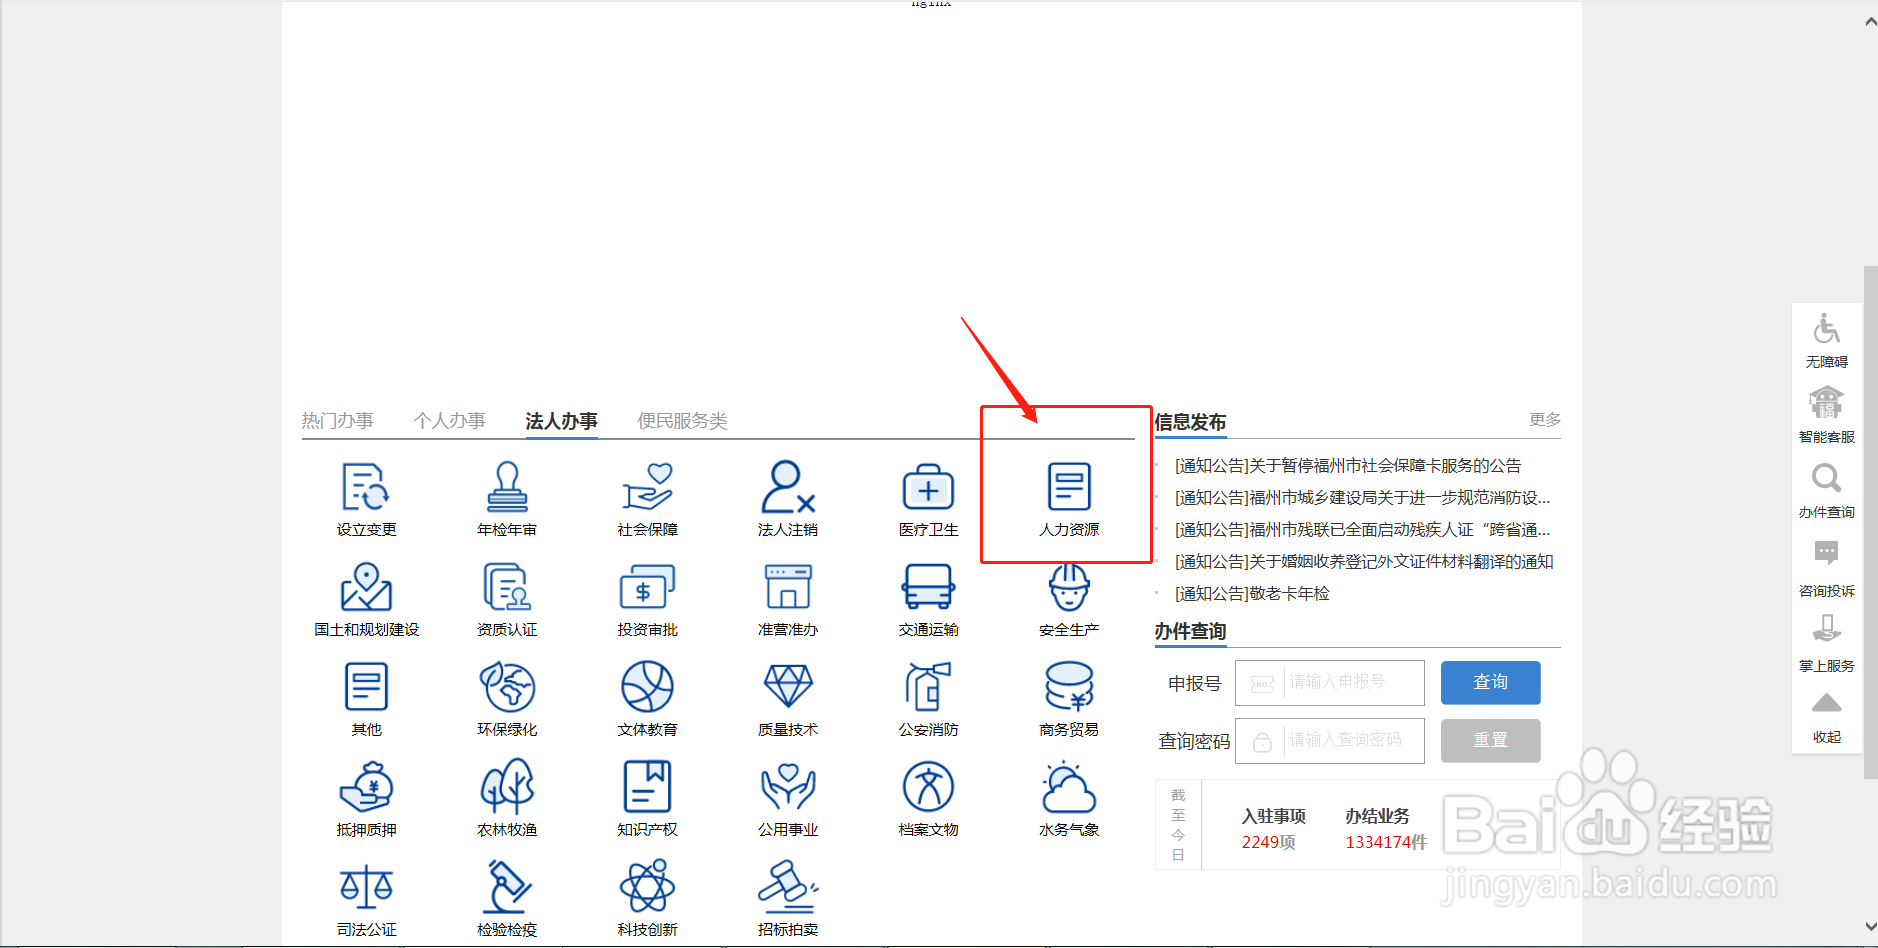The image size is (1878, 948).
Task: Switch to the 个人办事 tab
Action: click(x=450, y=421)
